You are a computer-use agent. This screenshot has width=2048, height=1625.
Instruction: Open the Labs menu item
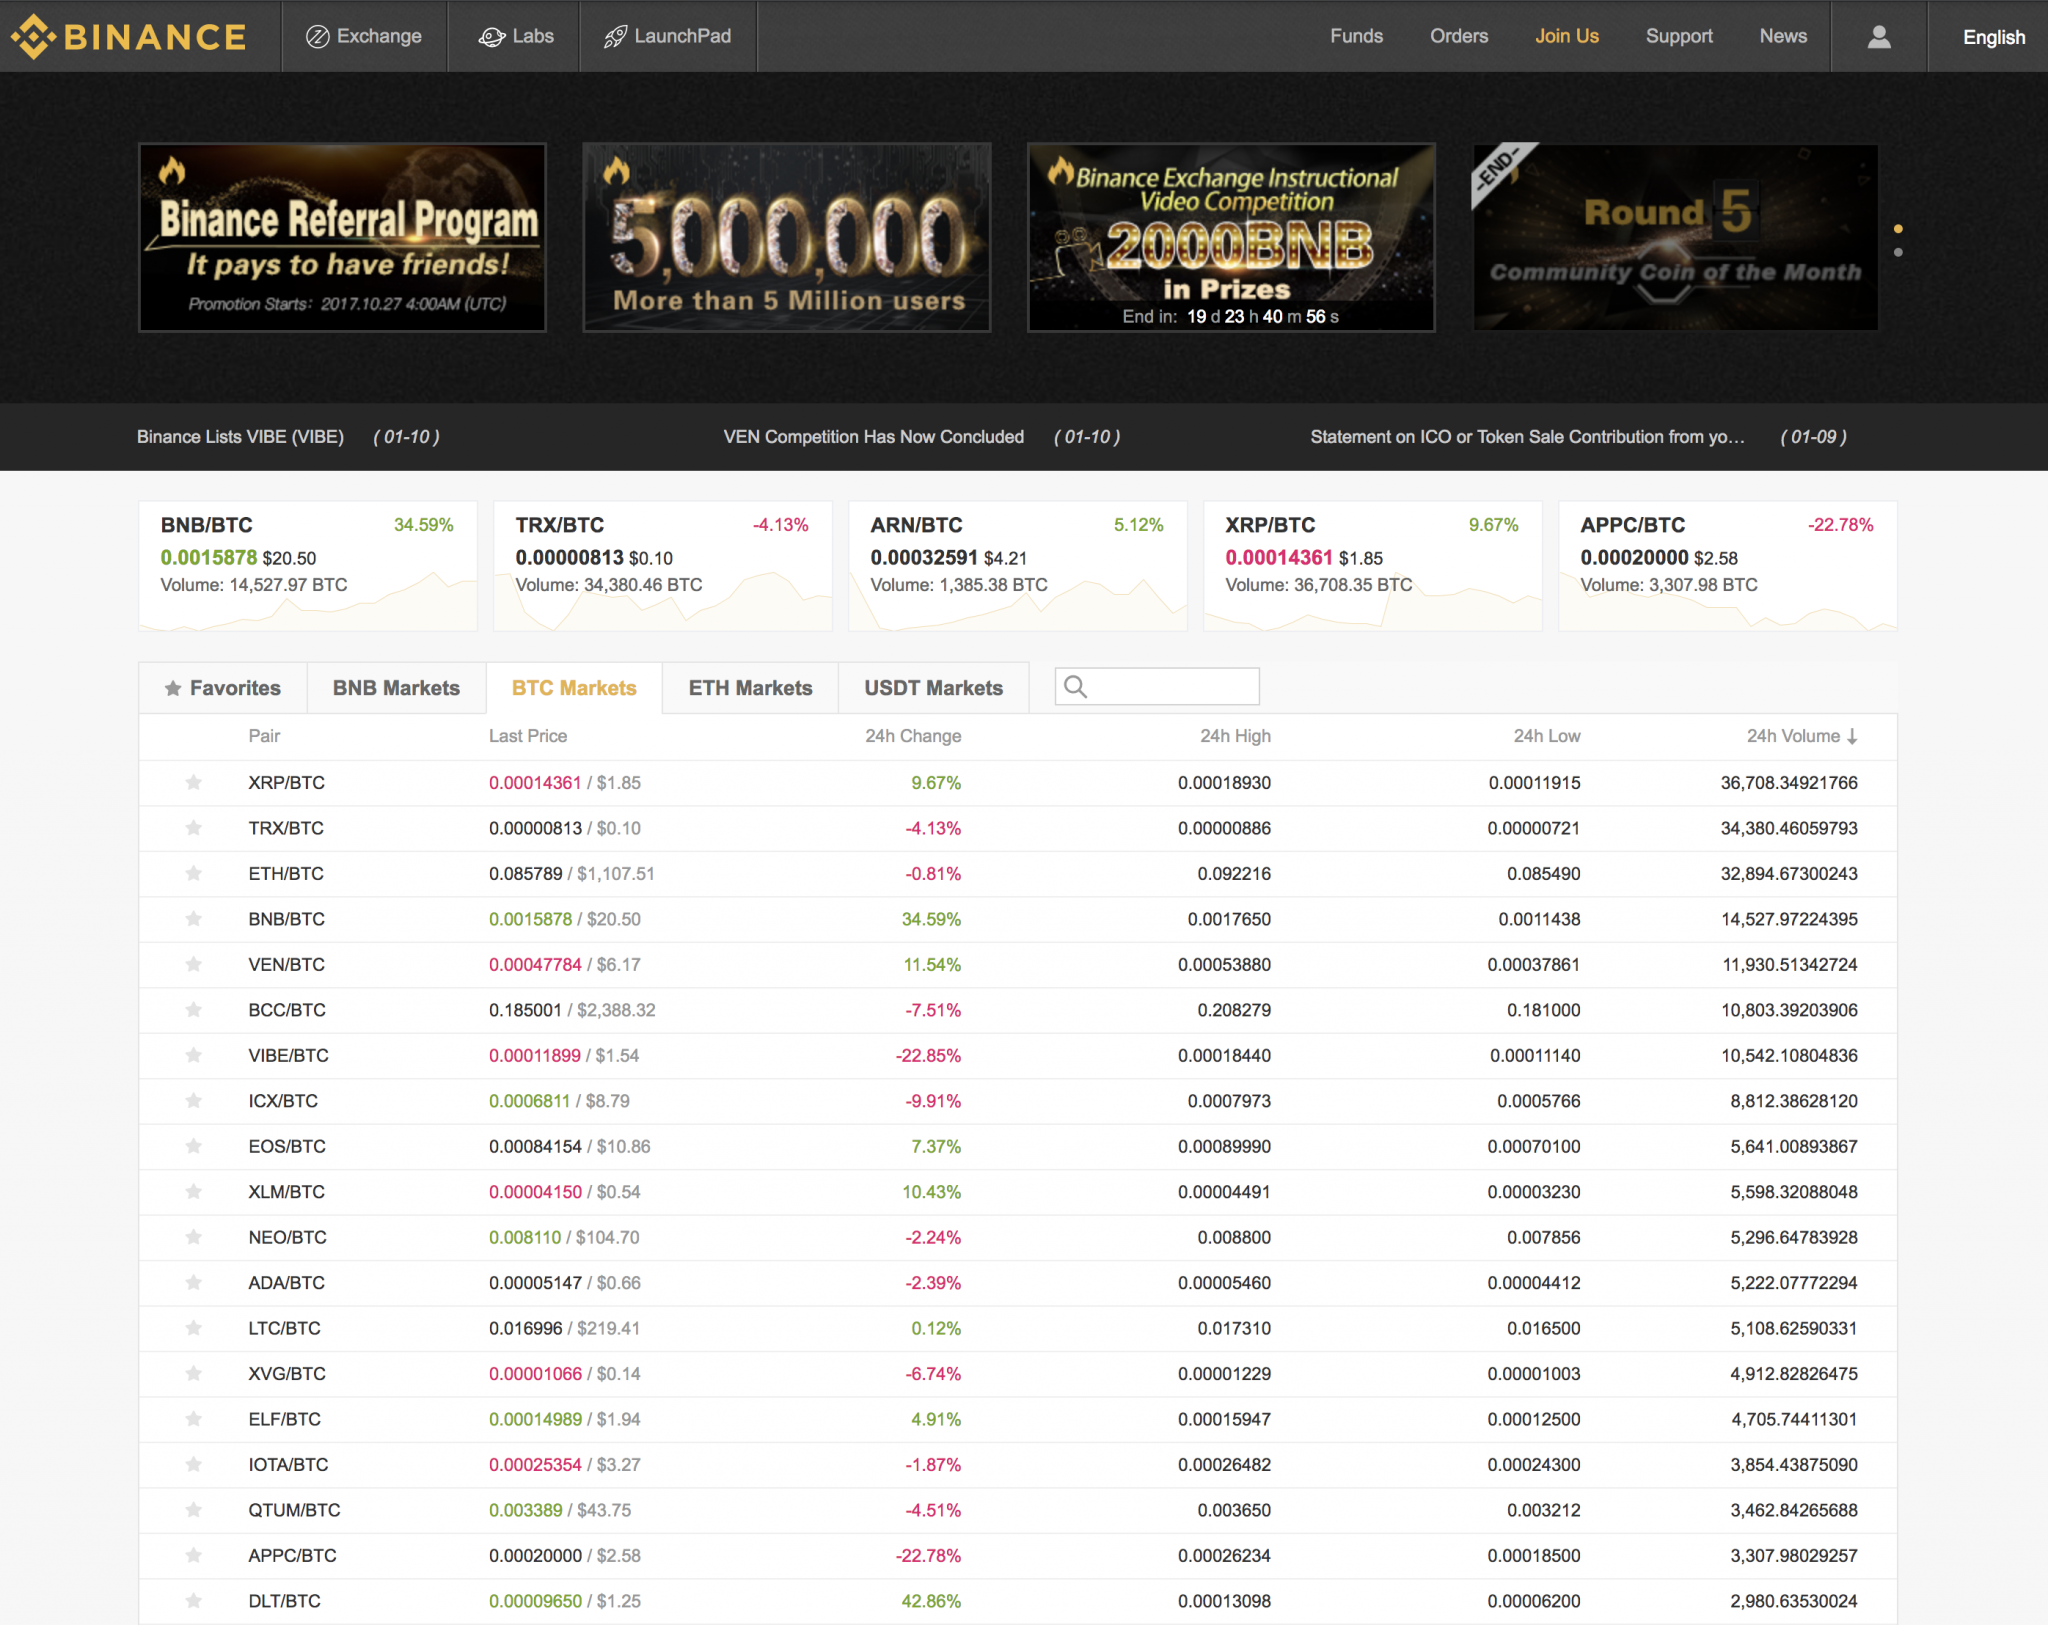tap(515, 37)
